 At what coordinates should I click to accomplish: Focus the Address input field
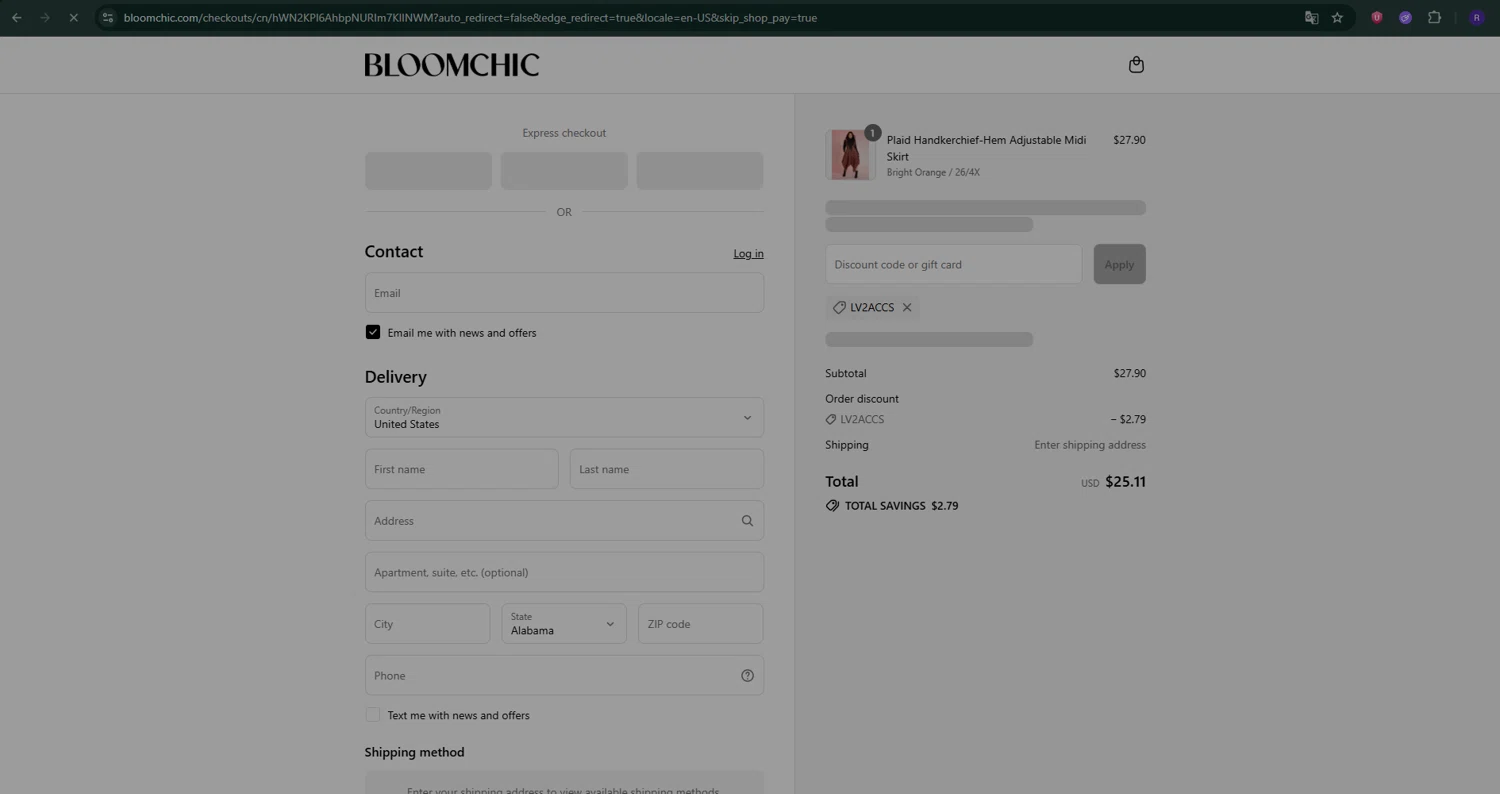[564, 521]
